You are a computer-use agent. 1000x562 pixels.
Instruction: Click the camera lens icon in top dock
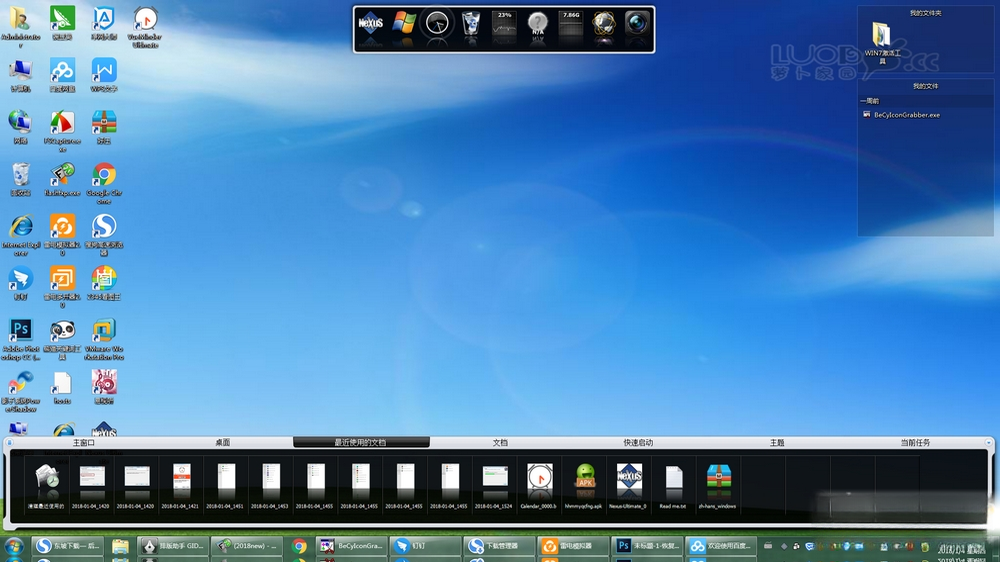pos(636,23)
